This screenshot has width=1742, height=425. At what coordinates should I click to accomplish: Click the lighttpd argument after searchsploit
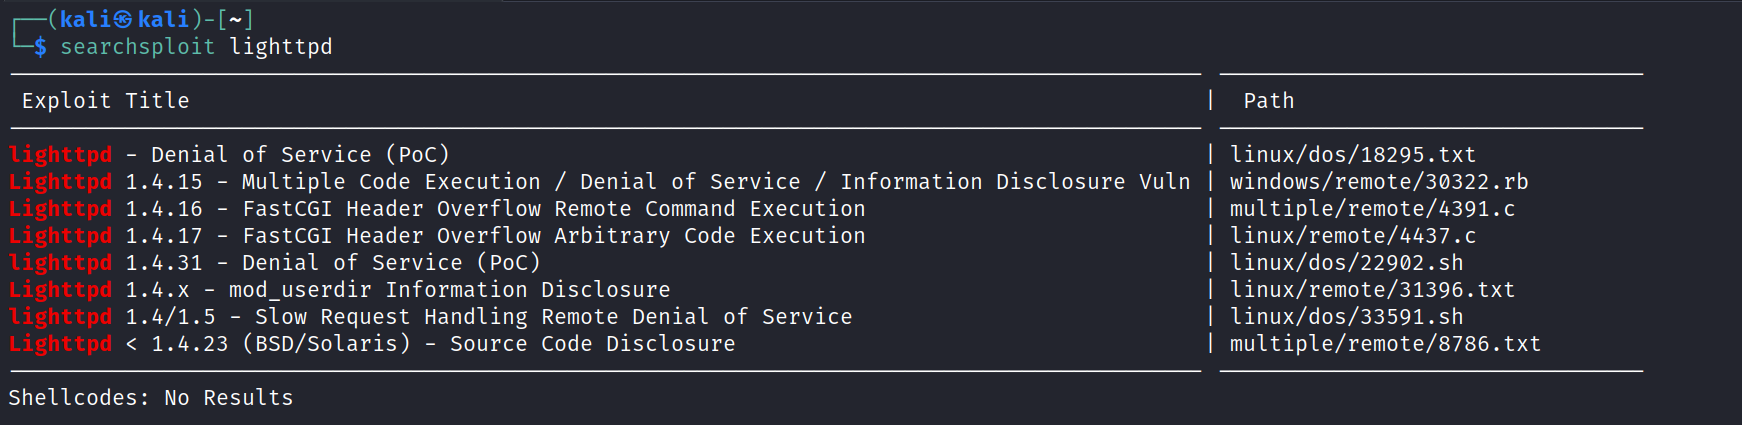(x=281, y=47)
